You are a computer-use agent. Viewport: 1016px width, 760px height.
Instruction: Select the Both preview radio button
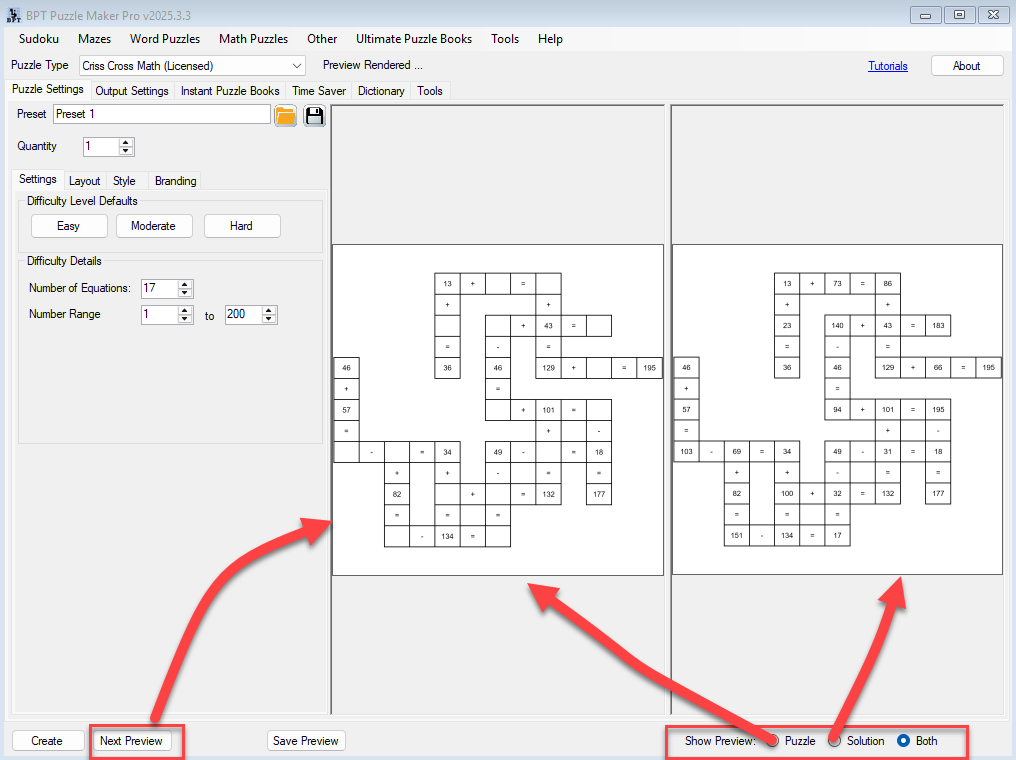[903, 741]
